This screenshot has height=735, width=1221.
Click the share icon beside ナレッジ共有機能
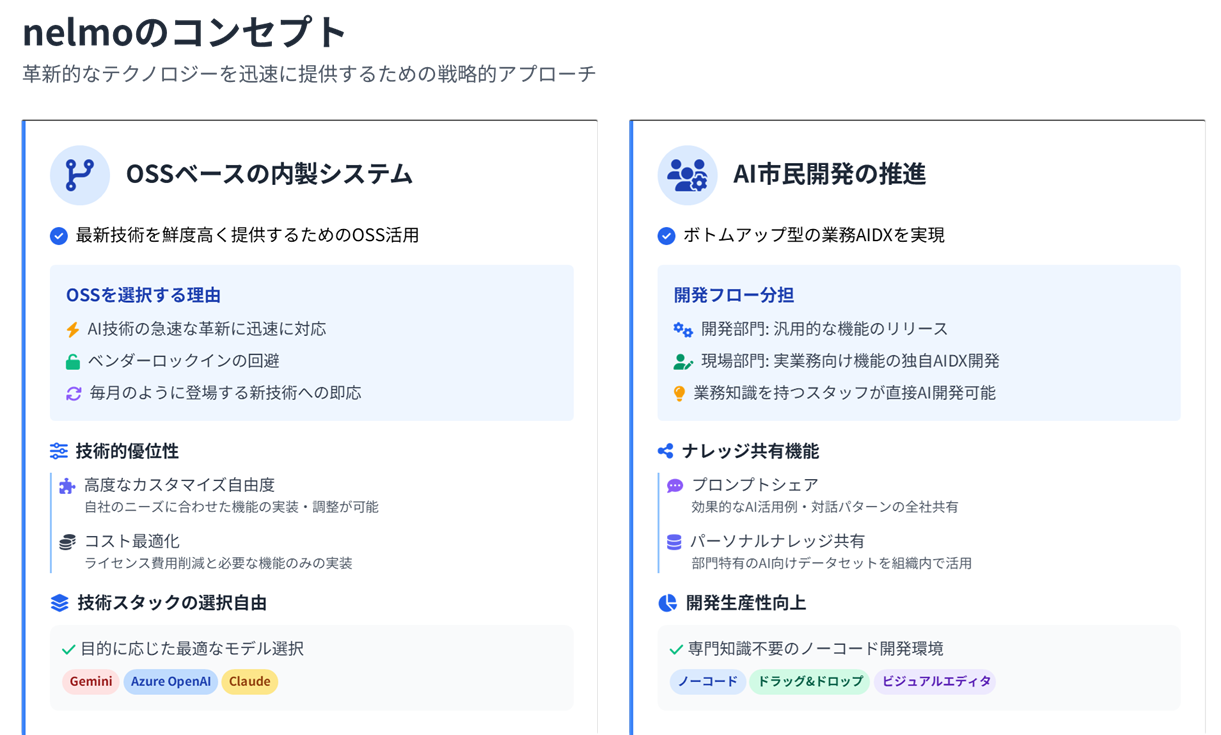(x=666, y=452)
